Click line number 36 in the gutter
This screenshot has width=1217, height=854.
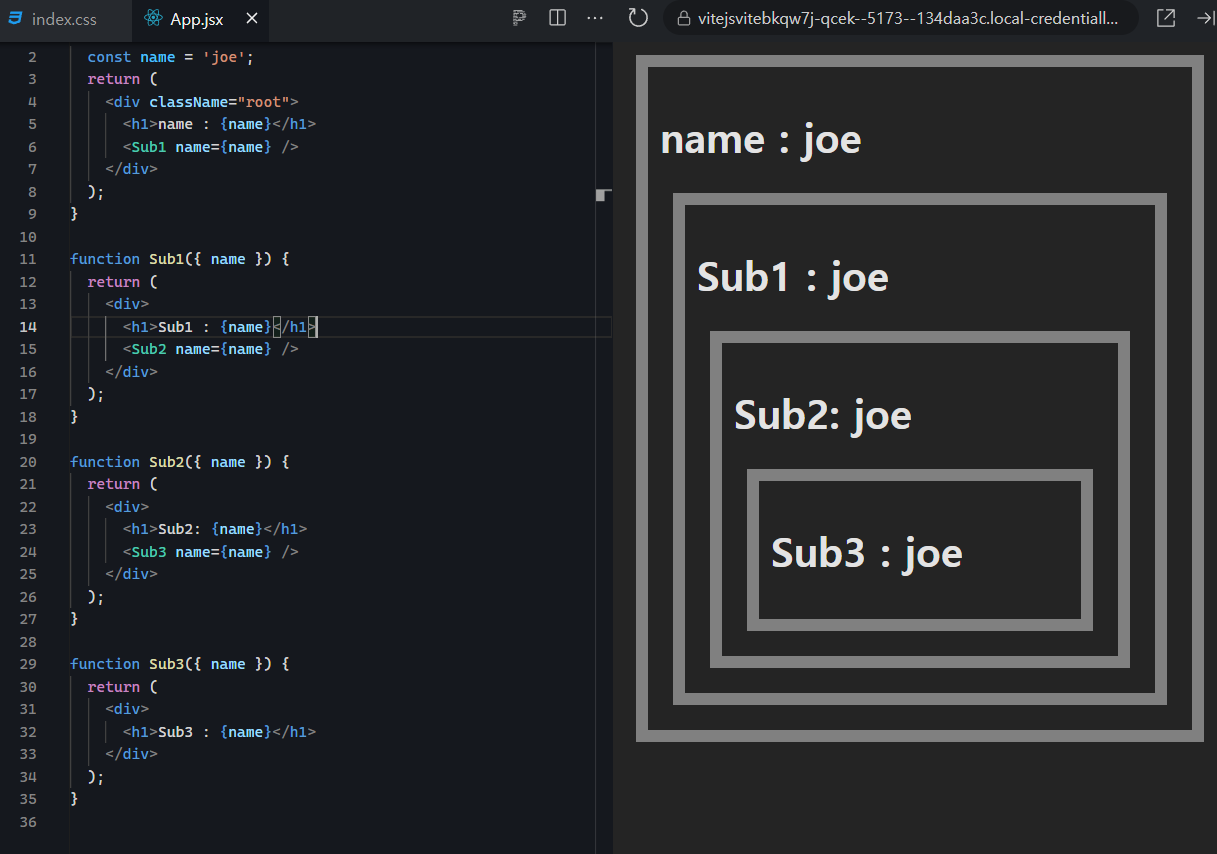click(28, 822)
